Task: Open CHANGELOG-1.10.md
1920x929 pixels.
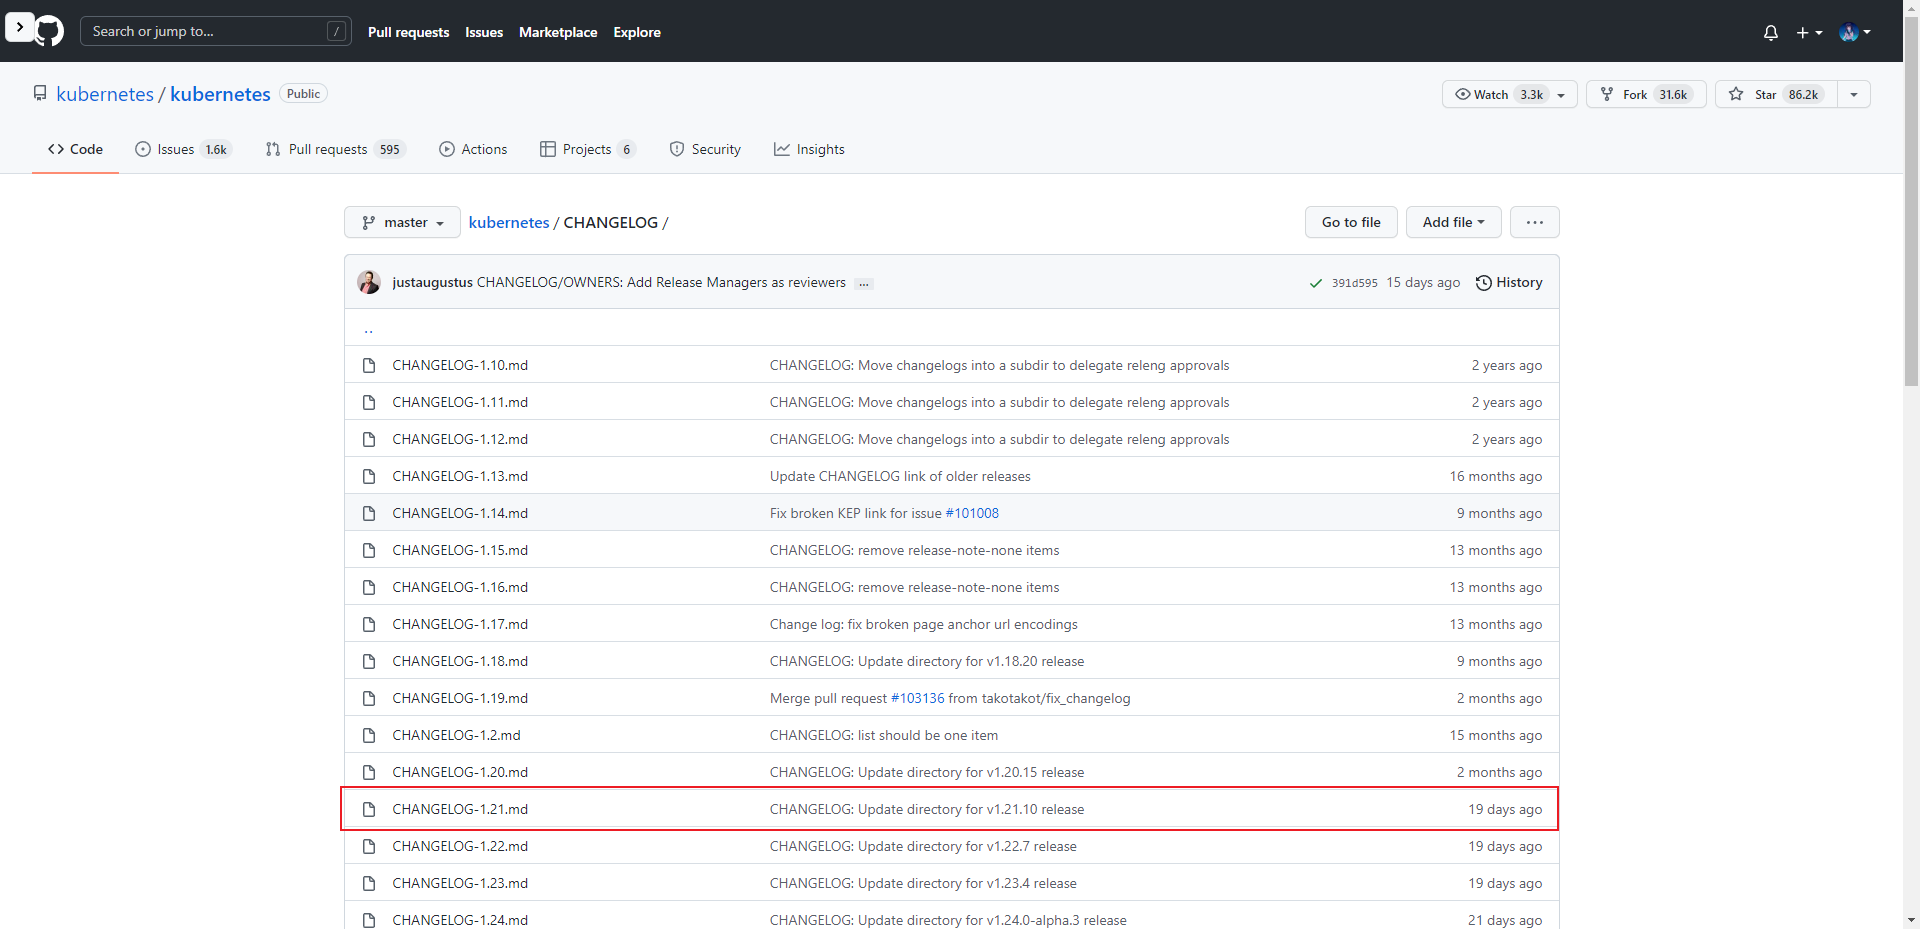Action: pyautogui.click(x=460, y=365)
